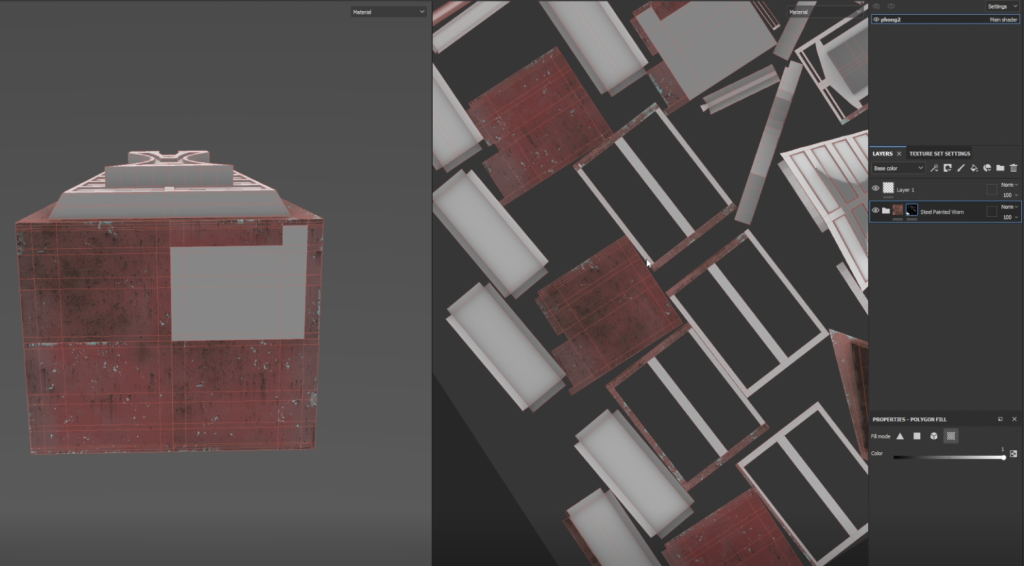The width and height of the screenshot is (1024, 566).
Task: Click the smart material icon
Action: click(986, 168)
